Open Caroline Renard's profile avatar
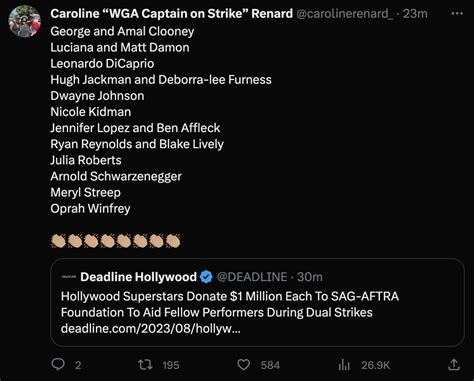The width and height of the screenshot is (474, 381). [x=25, y=21]
